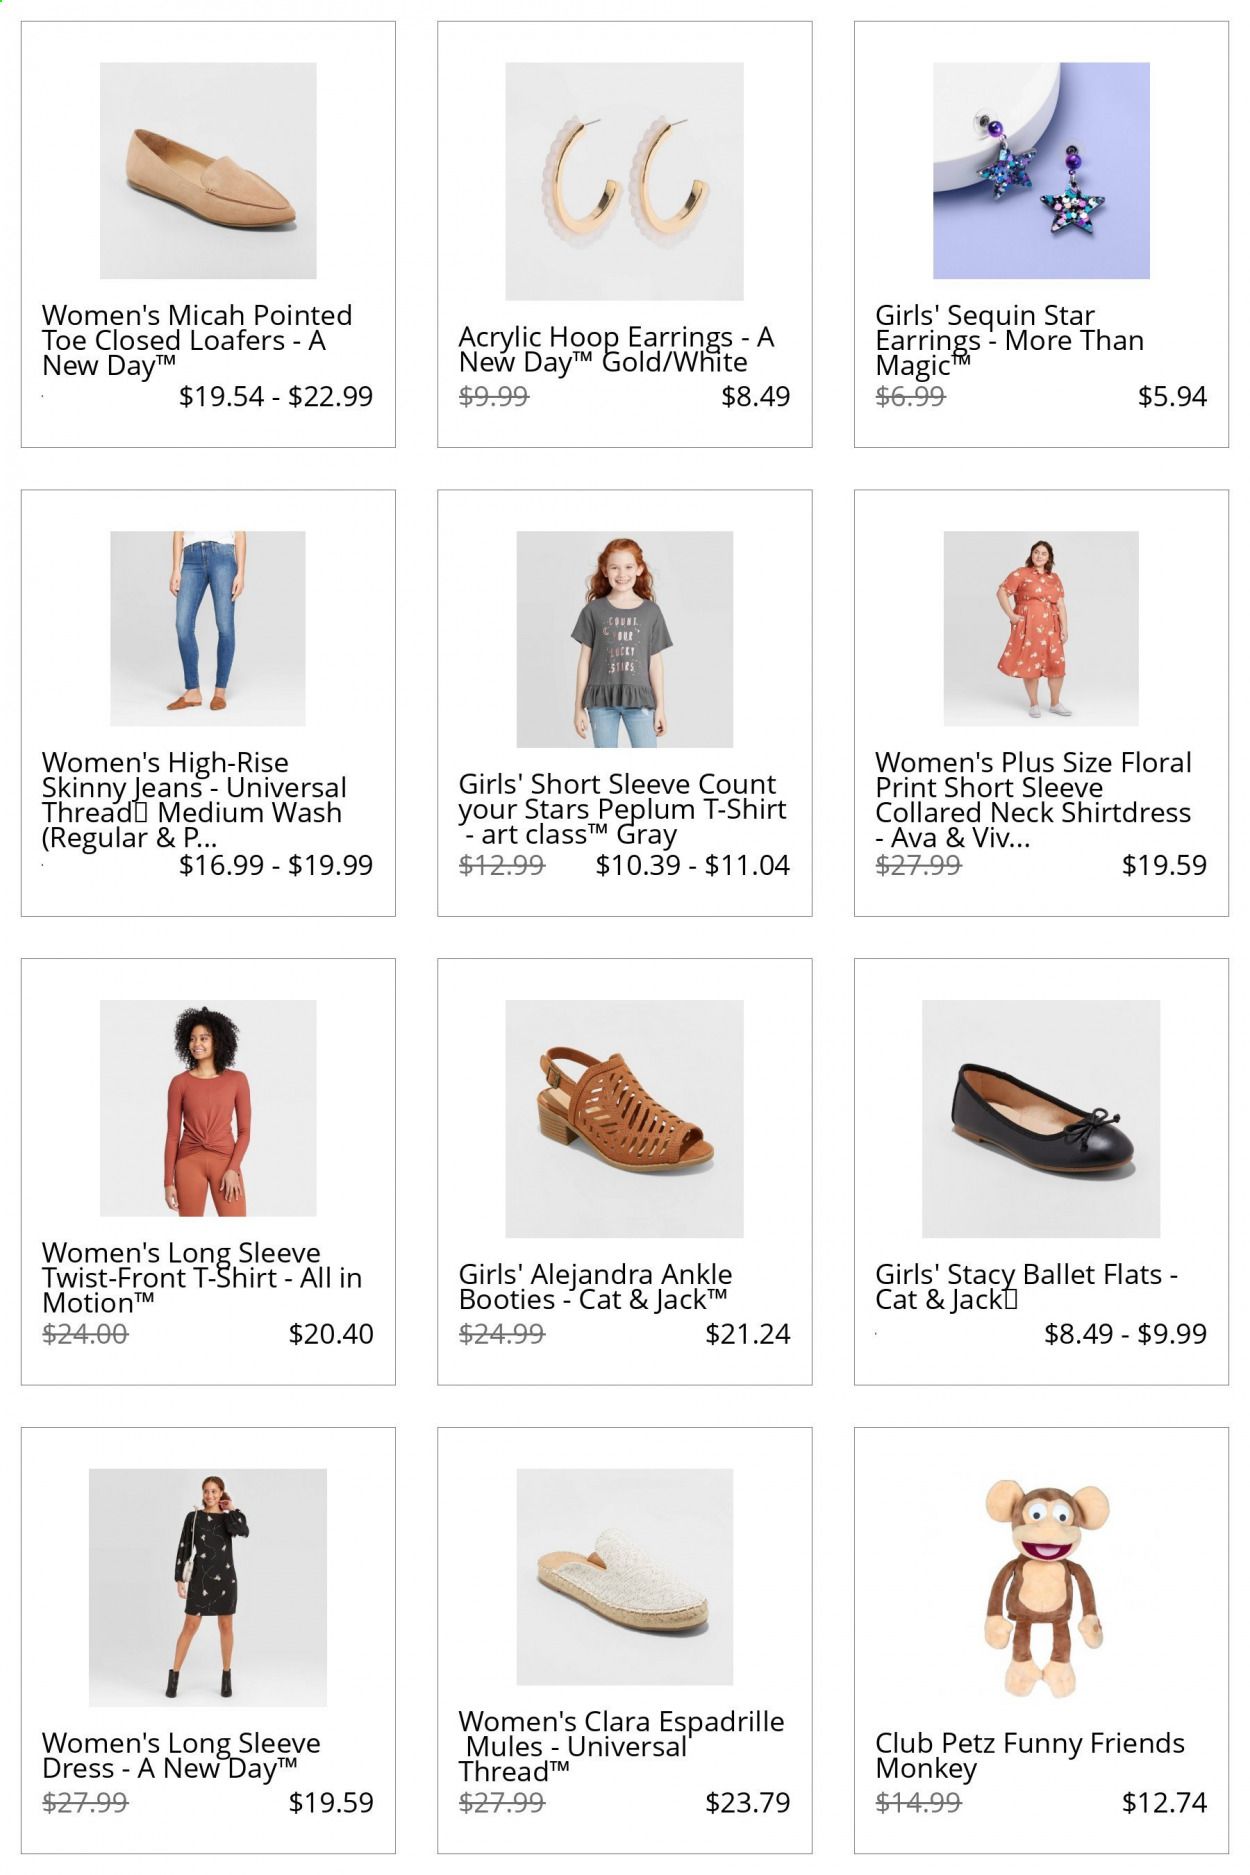Select the Twist-Front T-Shirt model image
This screenshot has height=1875, width=1250.
208,1108
